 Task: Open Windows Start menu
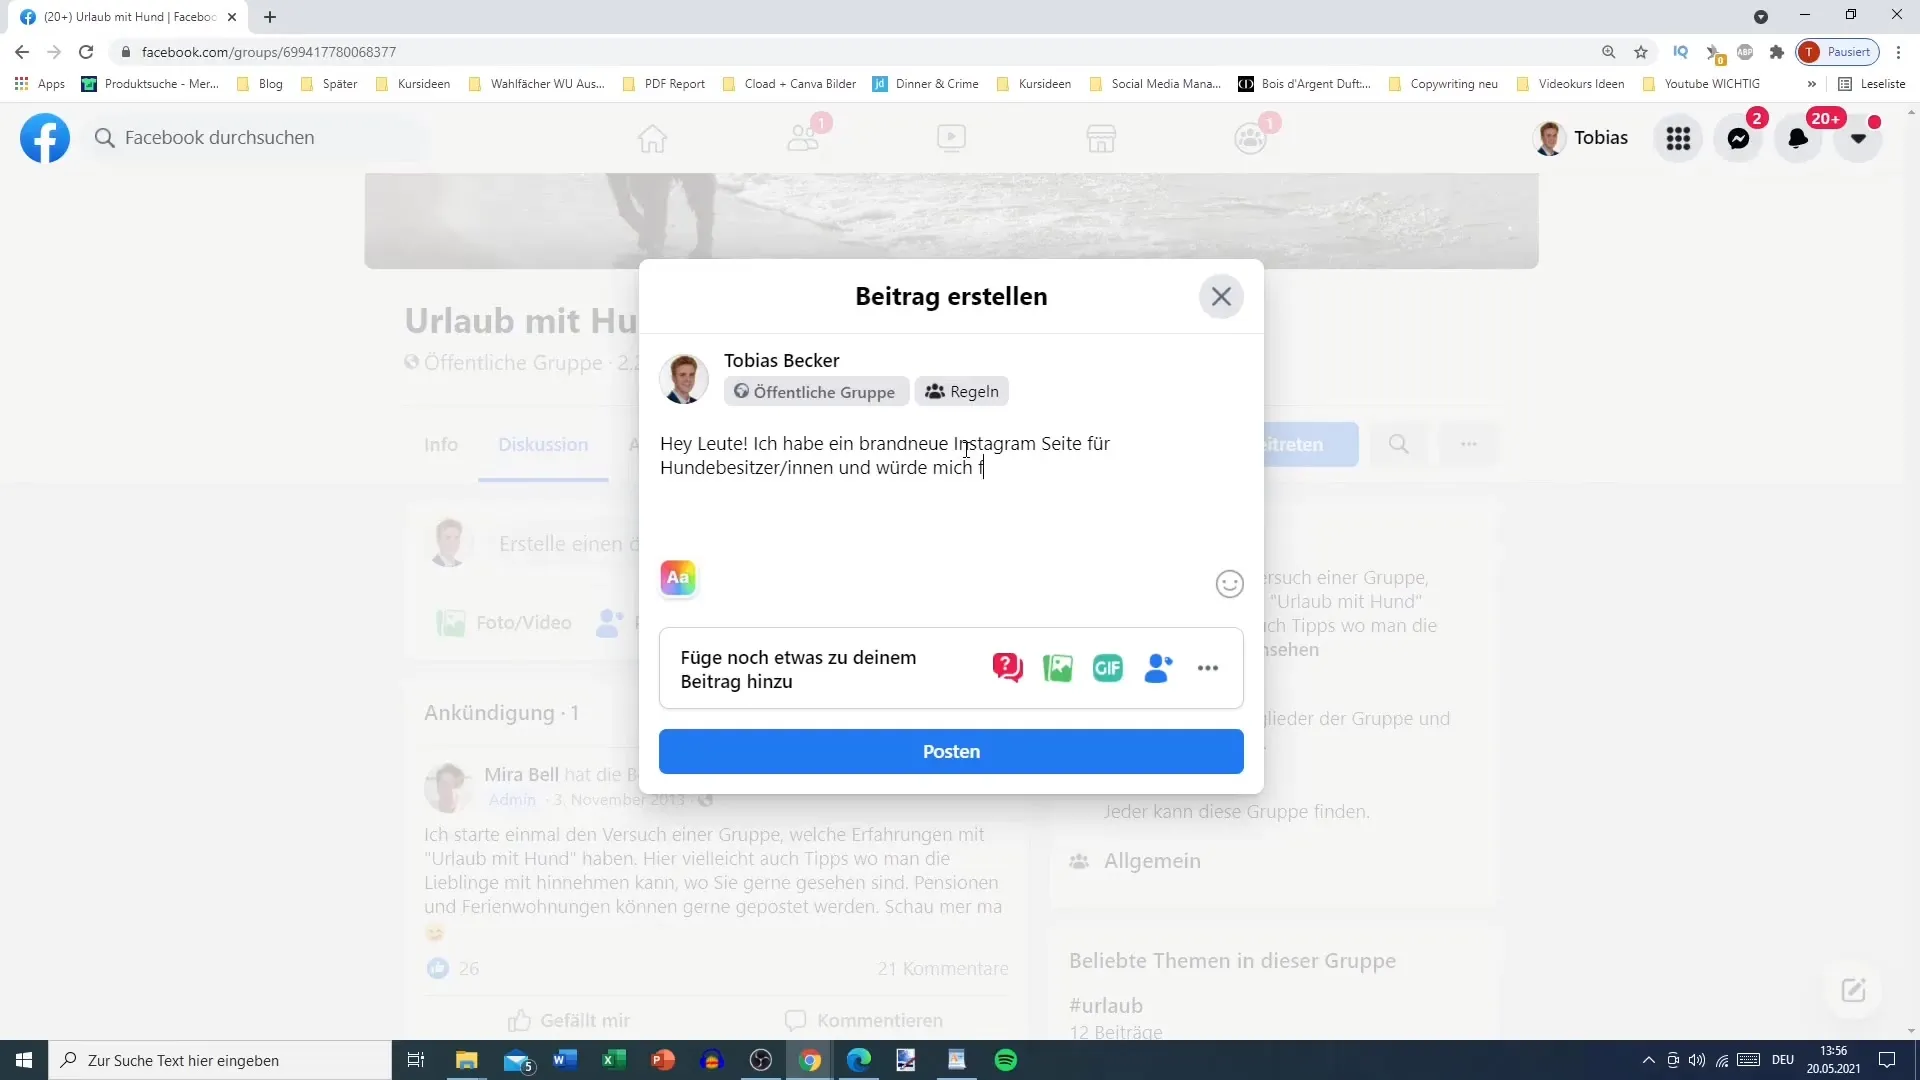click(24, 1060)
